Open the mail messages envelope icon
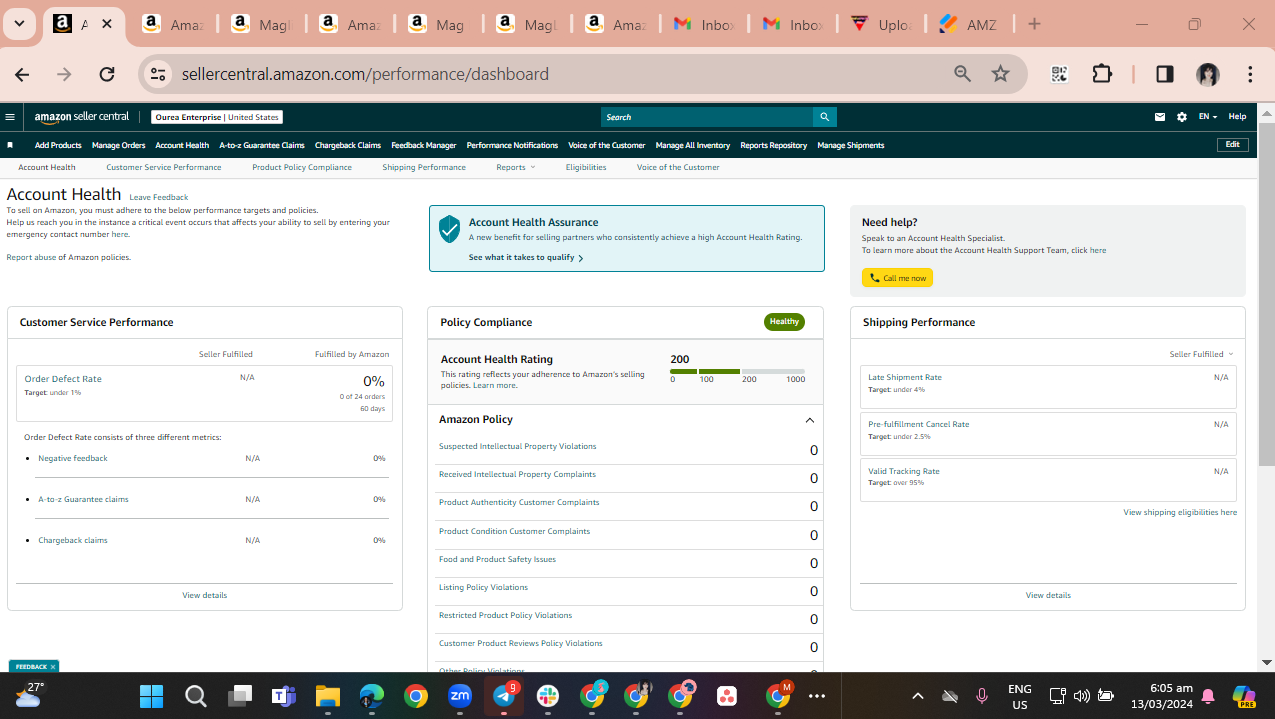 (x=1160, y=117)
